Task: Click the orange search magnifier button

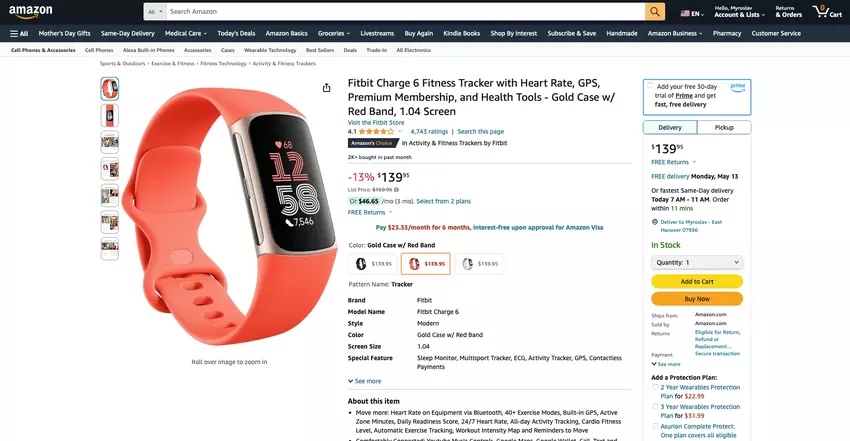Action: pos(655,11)
